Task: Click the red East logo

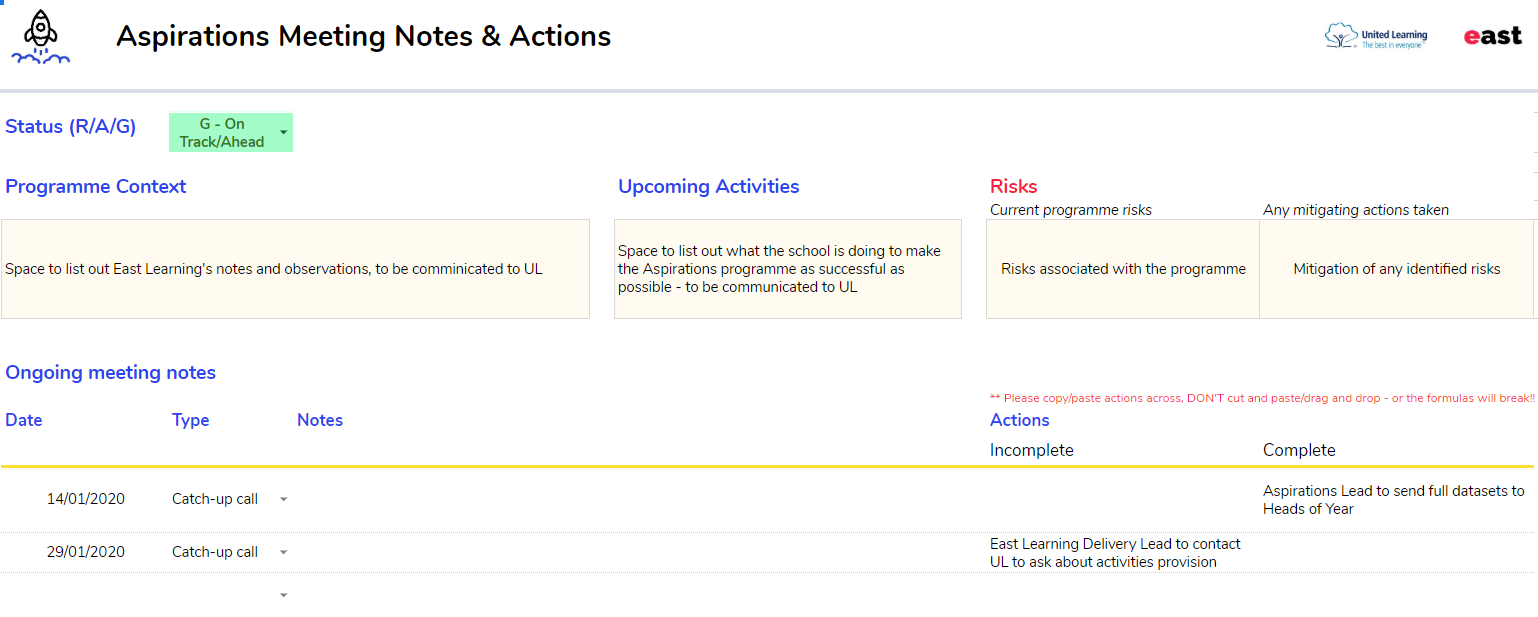Action: pos(1492,36)
